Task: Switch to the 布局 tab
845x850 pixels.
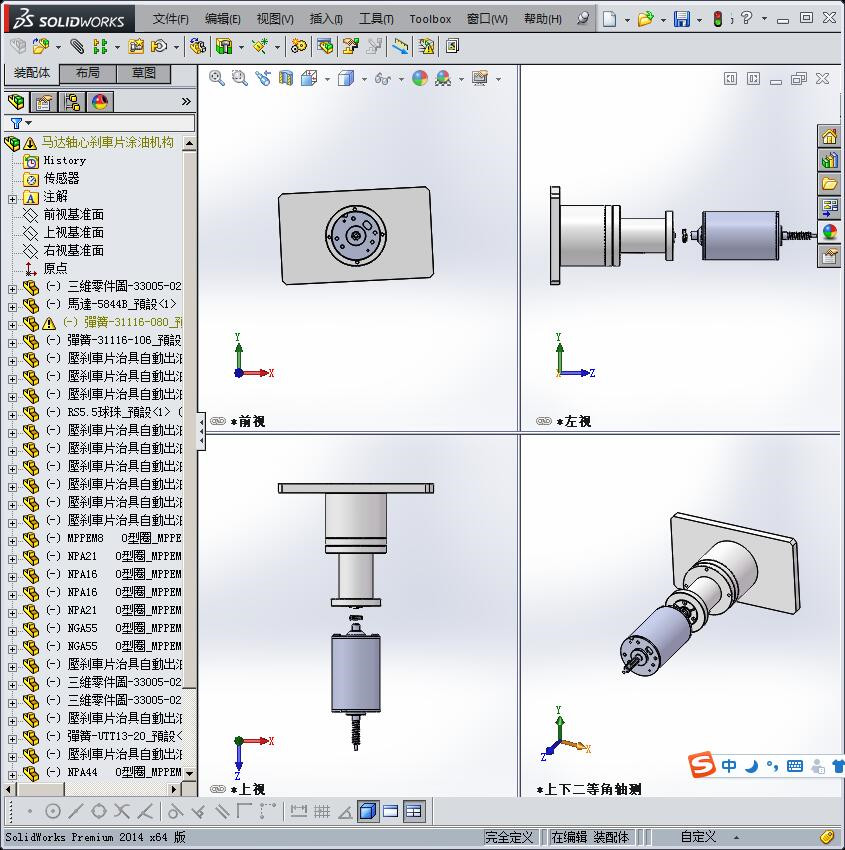Action: coord(87,73)
